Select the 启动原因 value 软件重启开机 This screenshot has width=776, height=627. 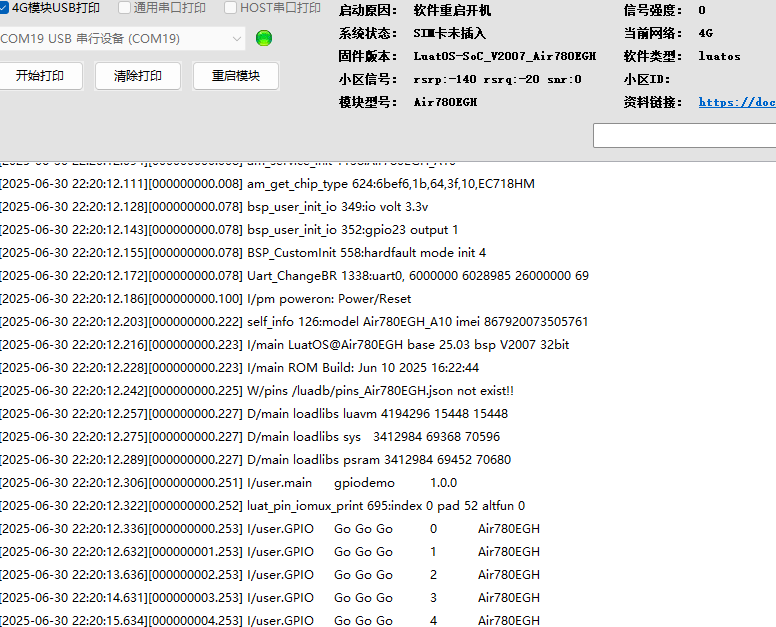click(452, 10)
